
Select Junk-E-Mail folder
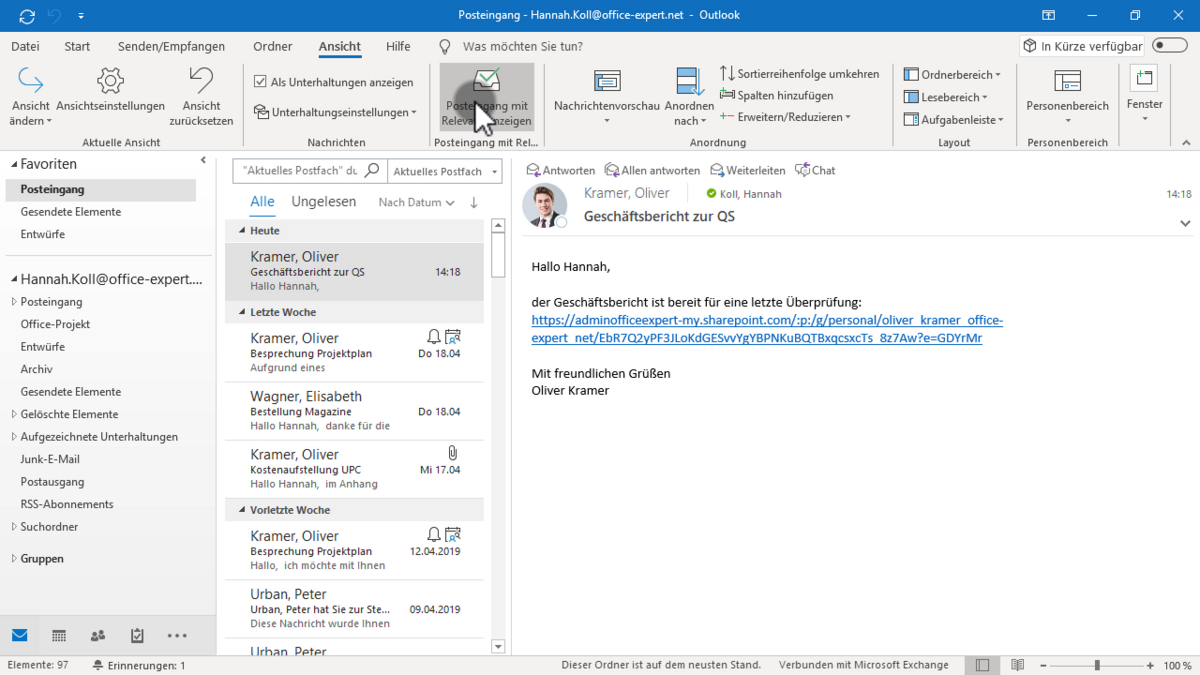click(50, 460)
